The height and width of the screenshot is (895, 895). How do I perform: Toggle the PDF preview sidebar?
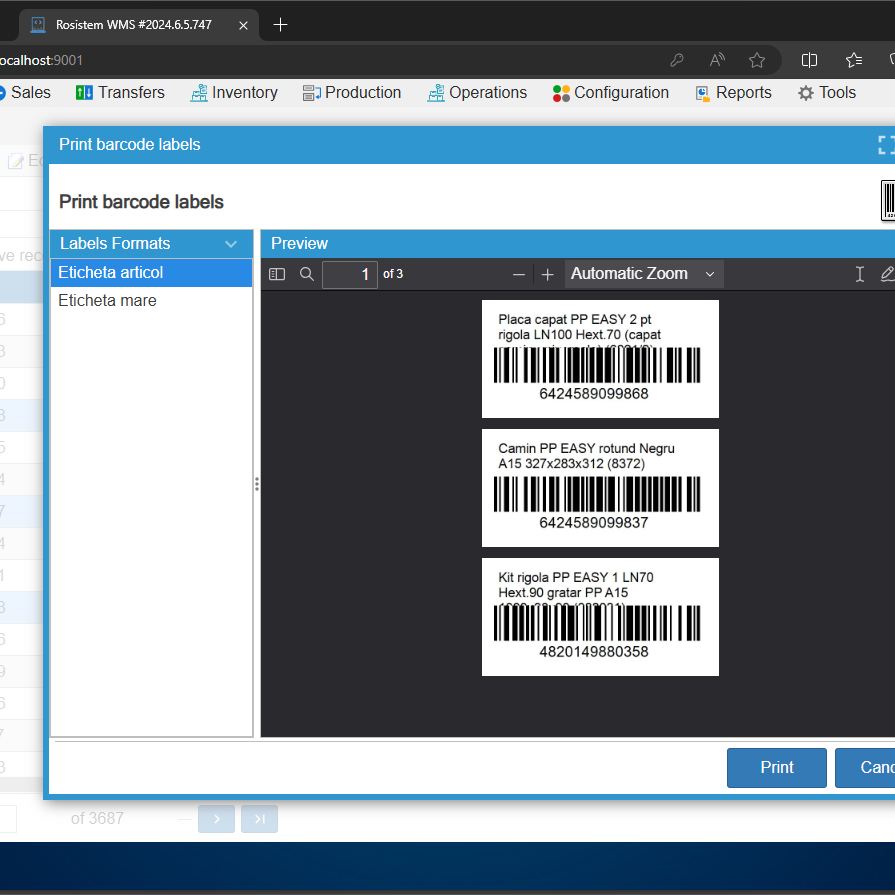(277, 274)
